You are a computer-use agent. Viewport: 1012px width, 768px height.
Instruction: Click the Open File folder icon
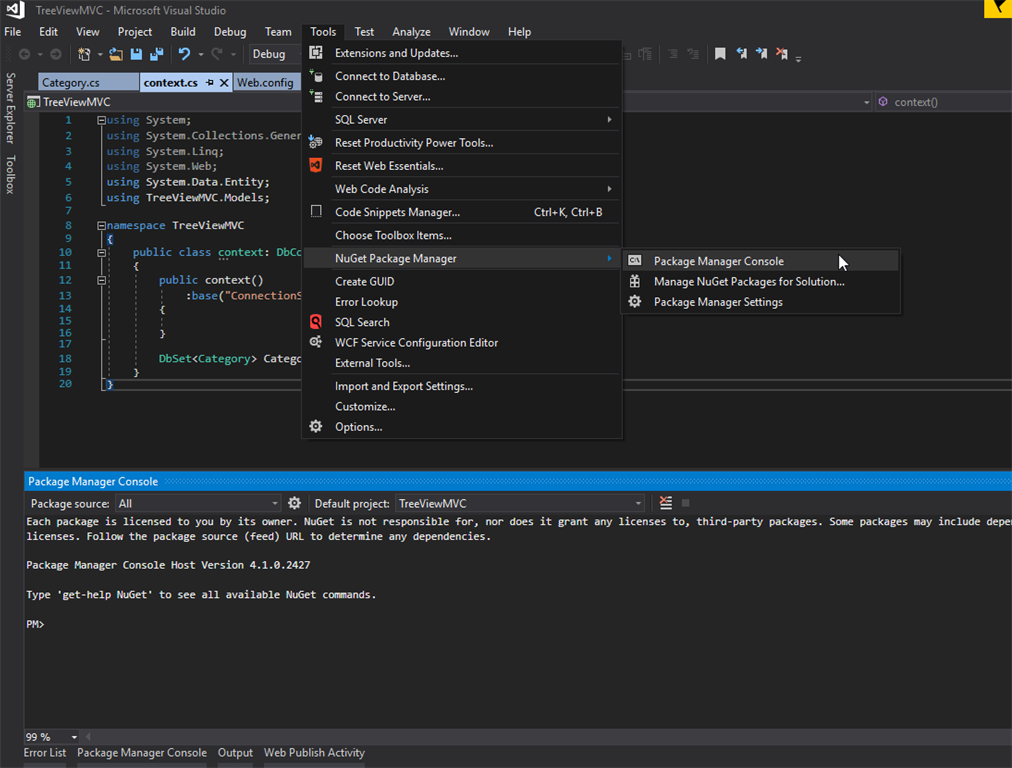tap(117, 54)
